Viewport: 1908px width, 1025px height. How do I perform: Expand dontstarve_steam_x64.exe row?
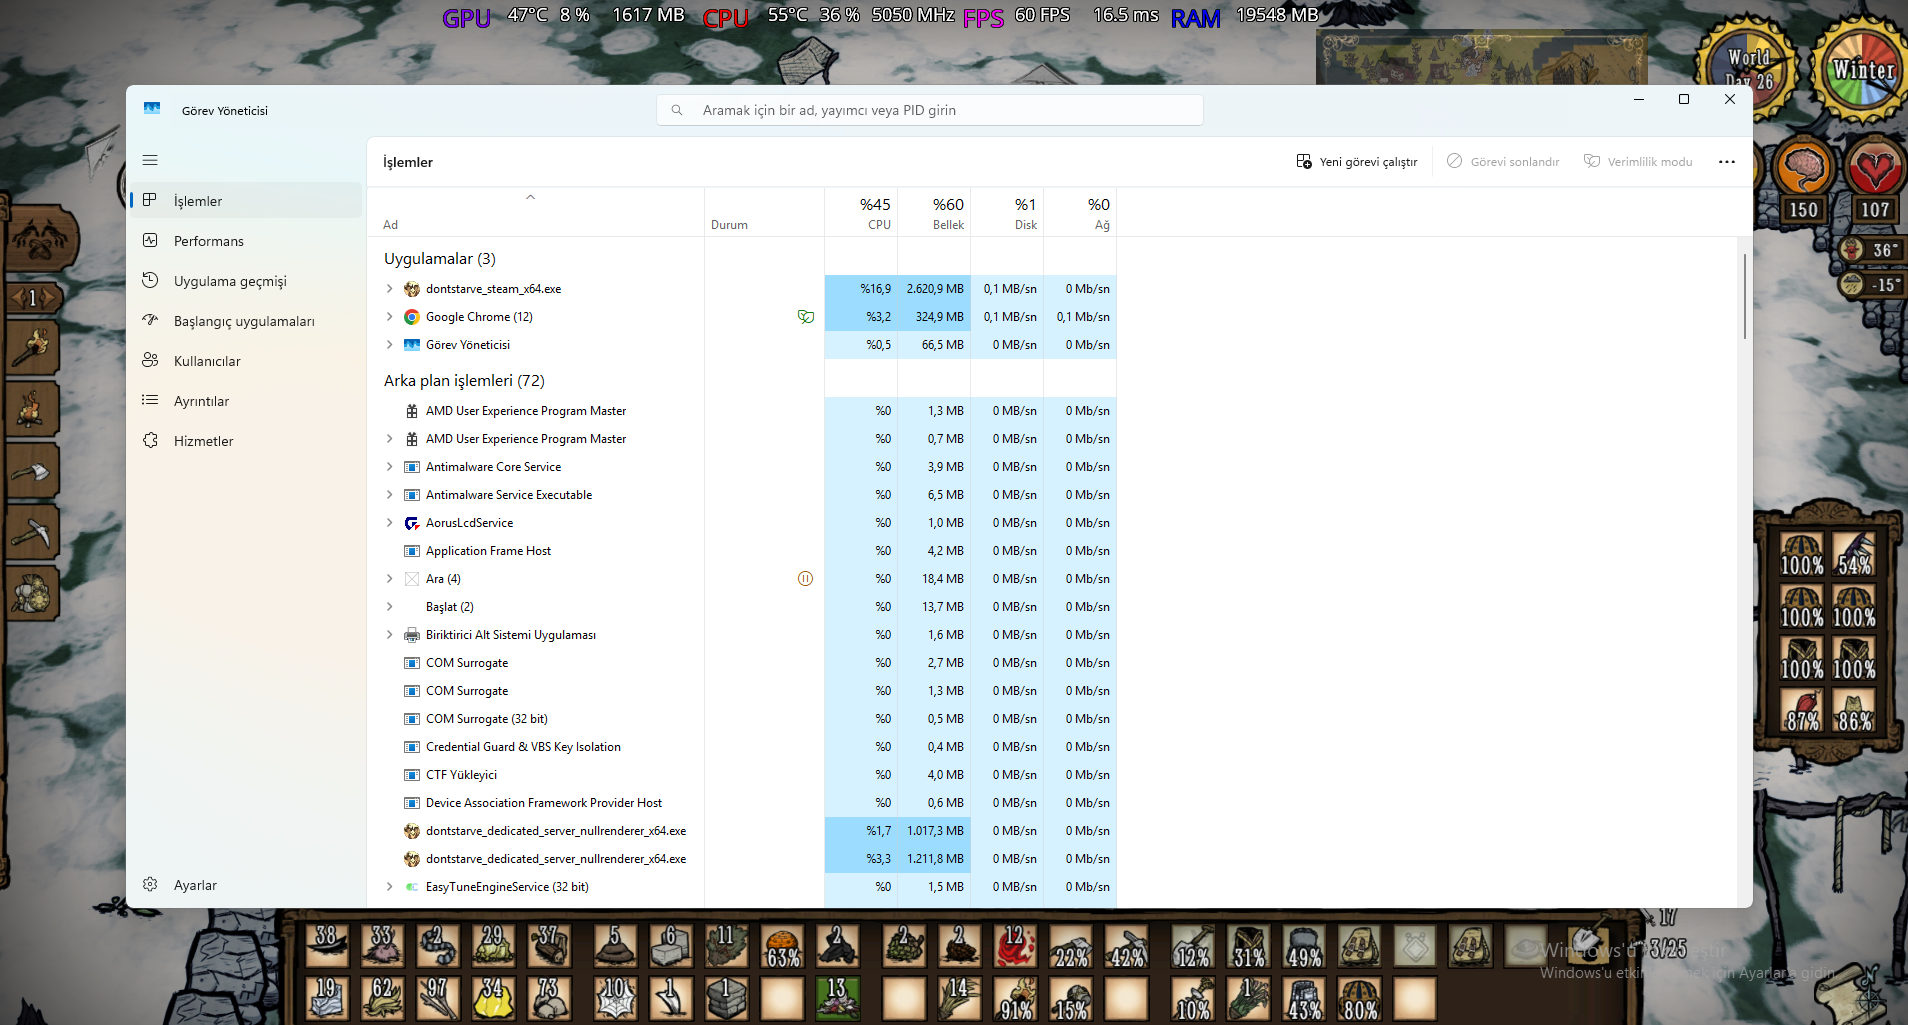[x=390, y=289]
